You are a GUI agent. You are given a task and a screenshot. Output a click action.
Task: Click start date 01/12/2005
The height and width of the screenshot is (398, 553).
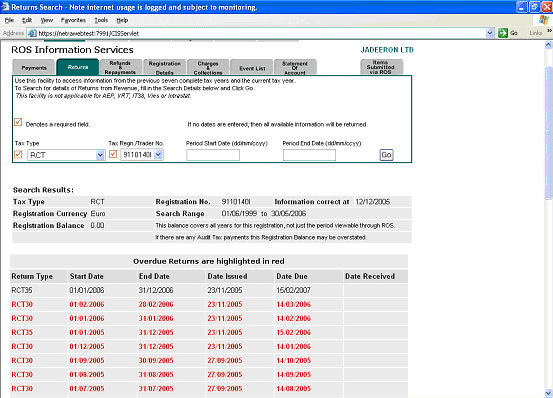(87, 347)
